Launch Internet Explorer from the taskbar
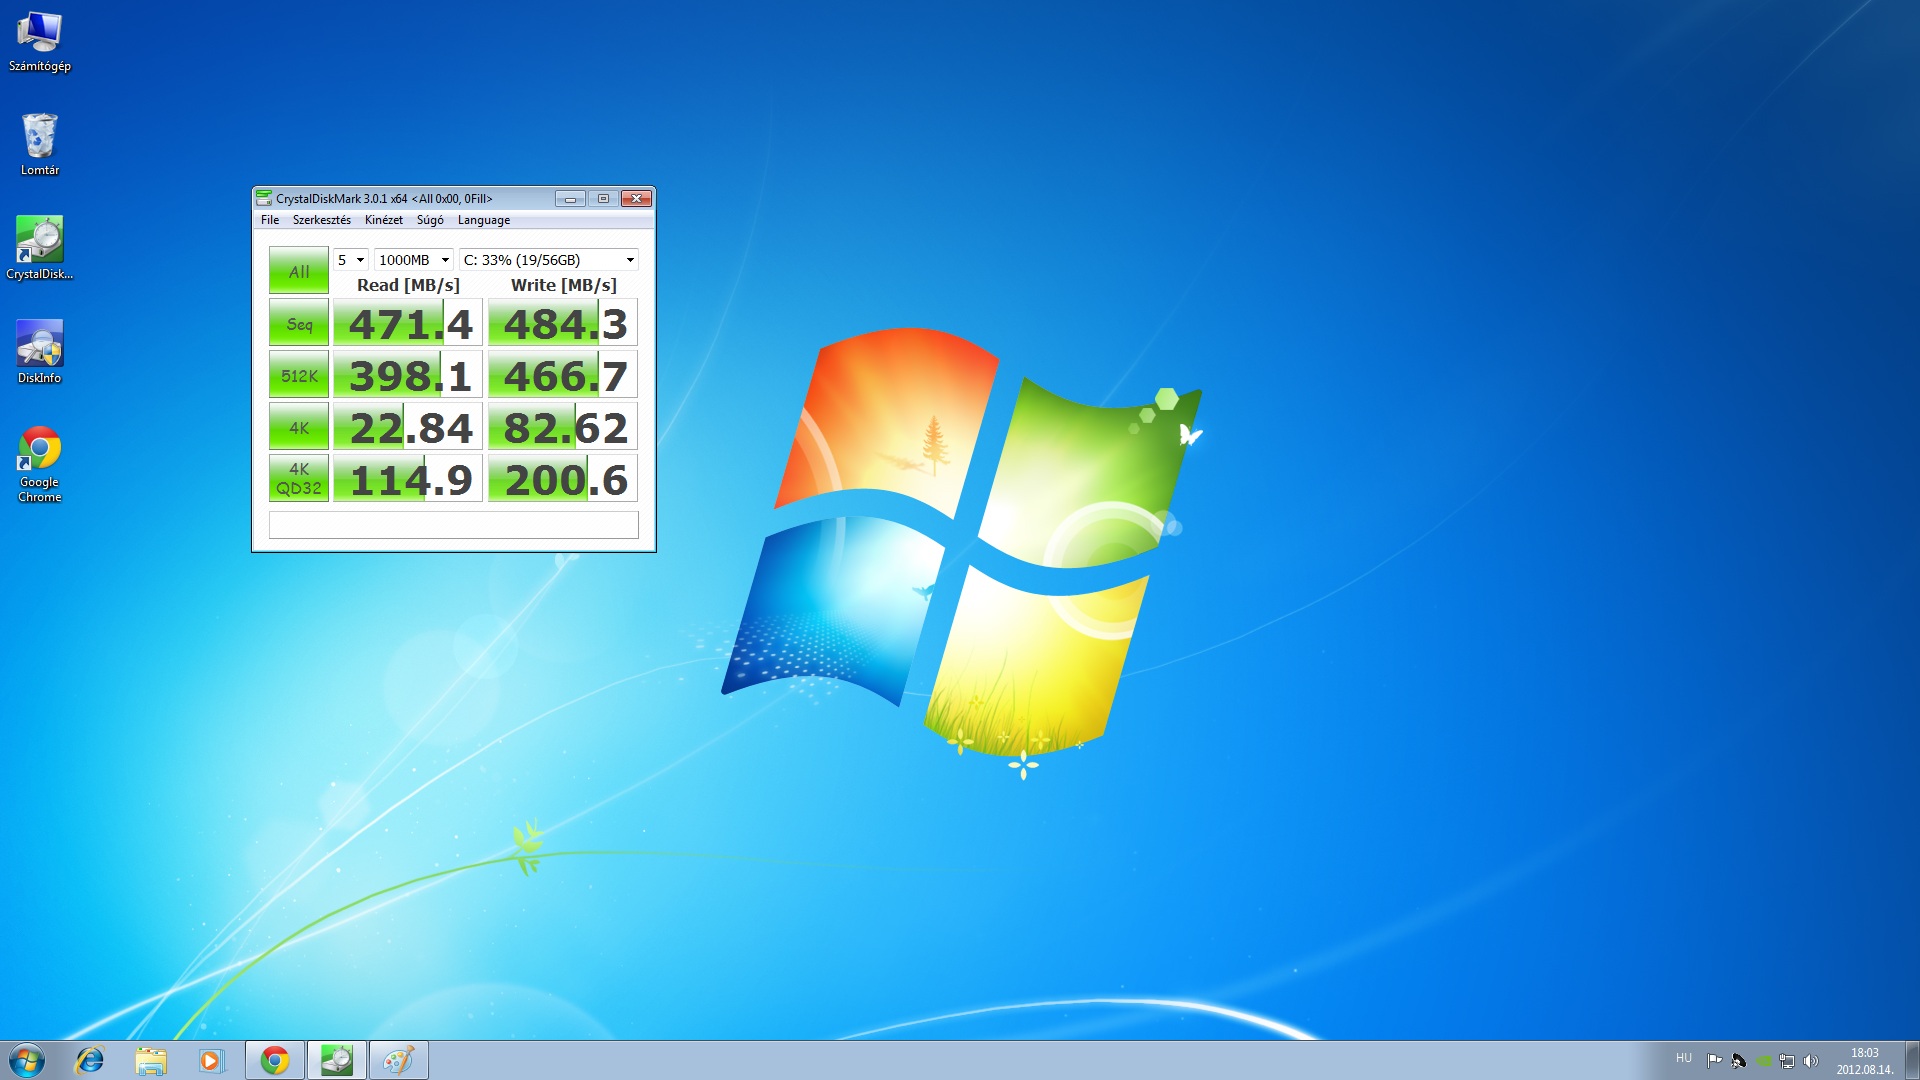1920x1080 pixels. coord(90,1060)
